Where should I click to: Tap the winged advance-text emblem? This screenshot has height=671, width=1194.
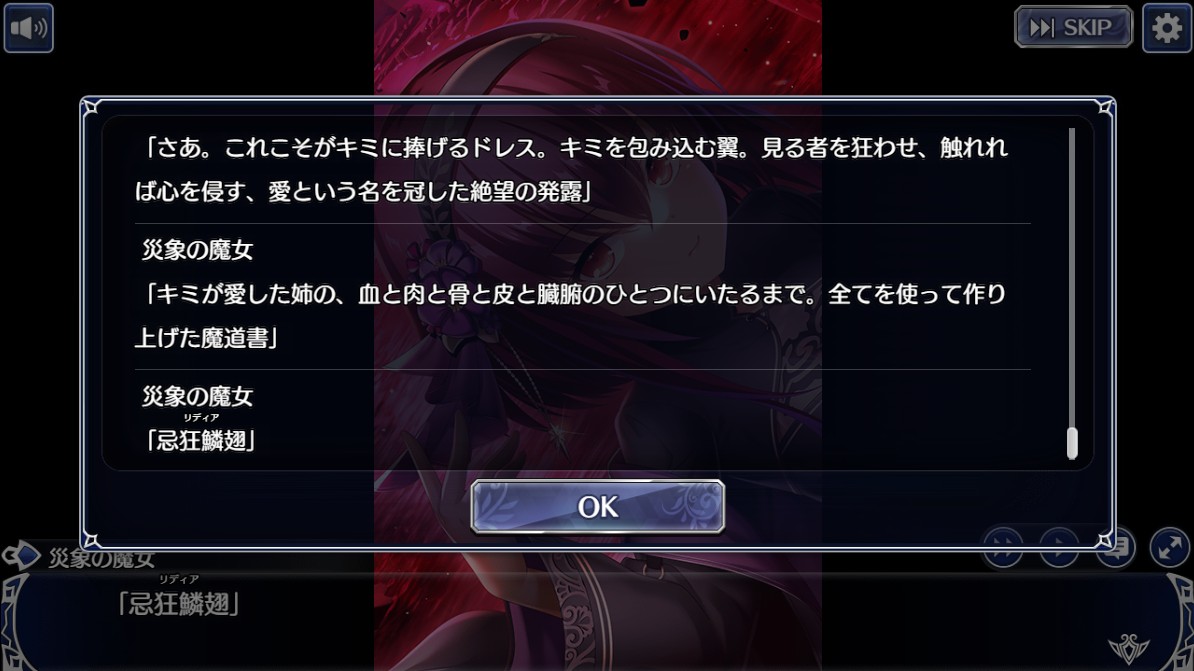click(x=1129, y=648)
